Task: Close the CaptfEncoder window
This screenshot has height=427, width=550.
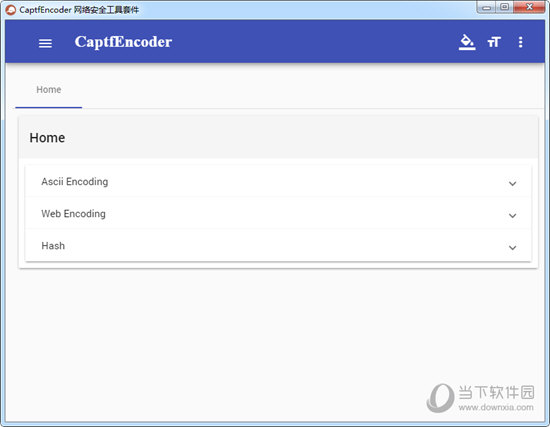Action: pyautogui.click(x=529, y=7)
